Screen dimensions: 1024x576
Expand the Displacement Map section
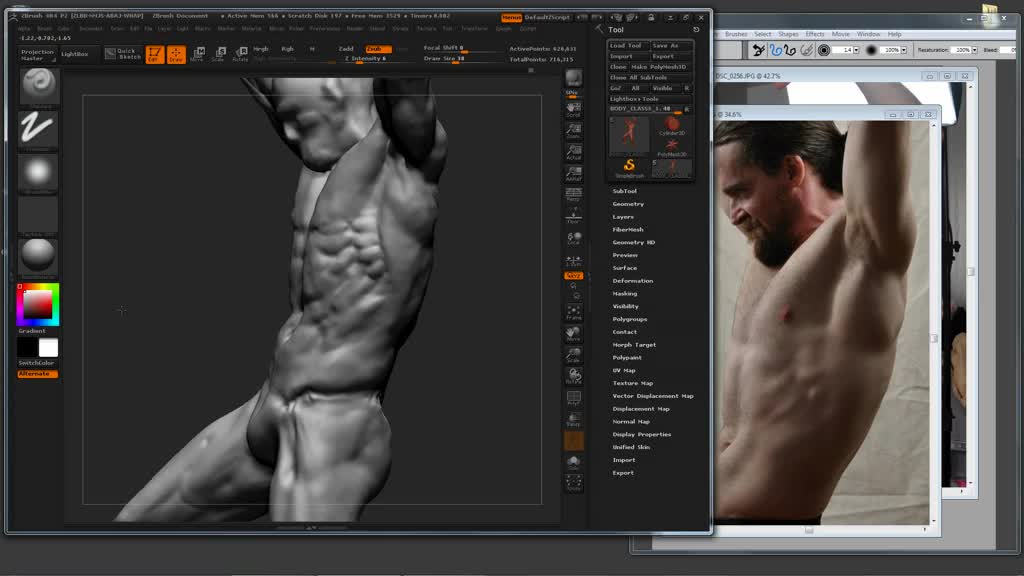pyautogui.click(x=641, y=409)
